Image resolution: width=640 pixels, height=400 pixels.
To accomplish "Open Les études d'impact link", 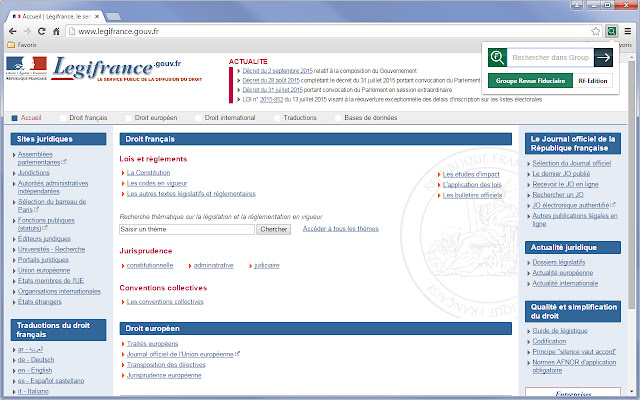I will (471, 174).
